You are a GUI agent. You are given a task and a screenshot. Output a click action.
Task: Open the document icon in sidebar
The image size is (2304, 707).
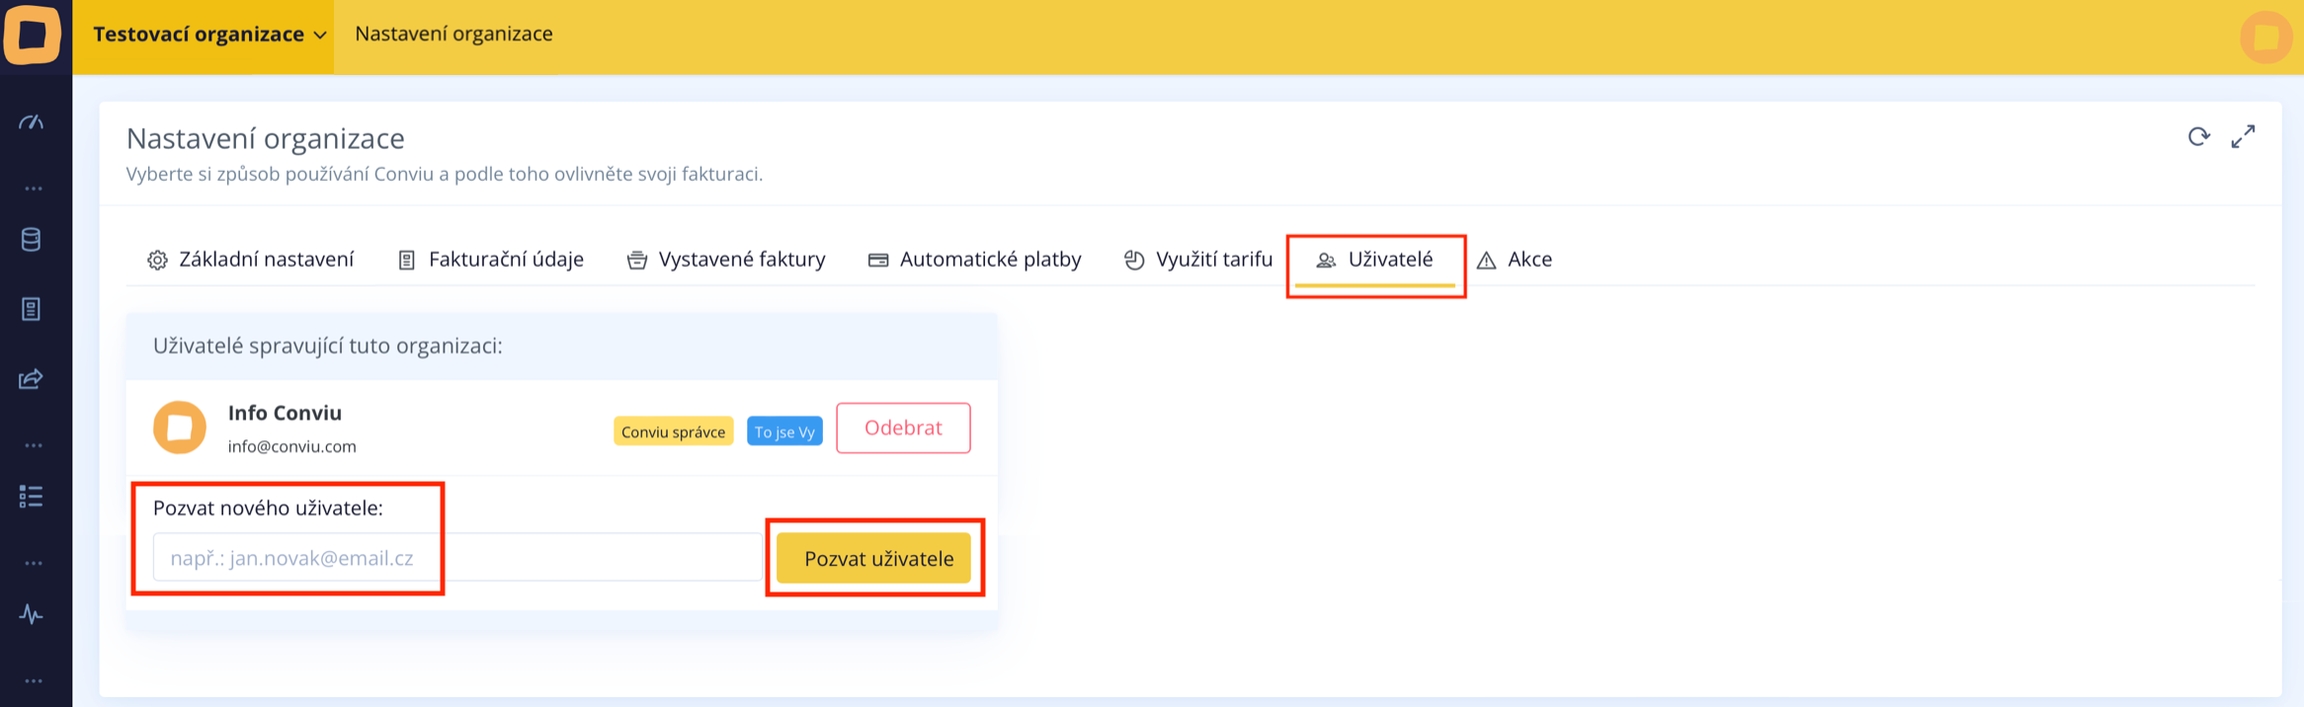tap(31, 309)
